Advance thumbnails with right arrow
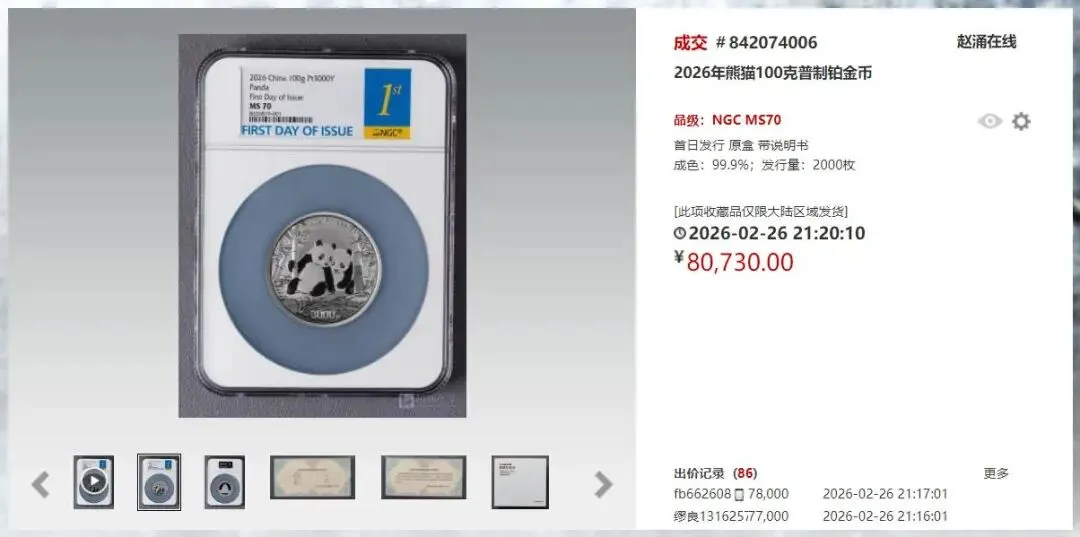This screenshot has width=1080, height=537. tap(603, 484)
